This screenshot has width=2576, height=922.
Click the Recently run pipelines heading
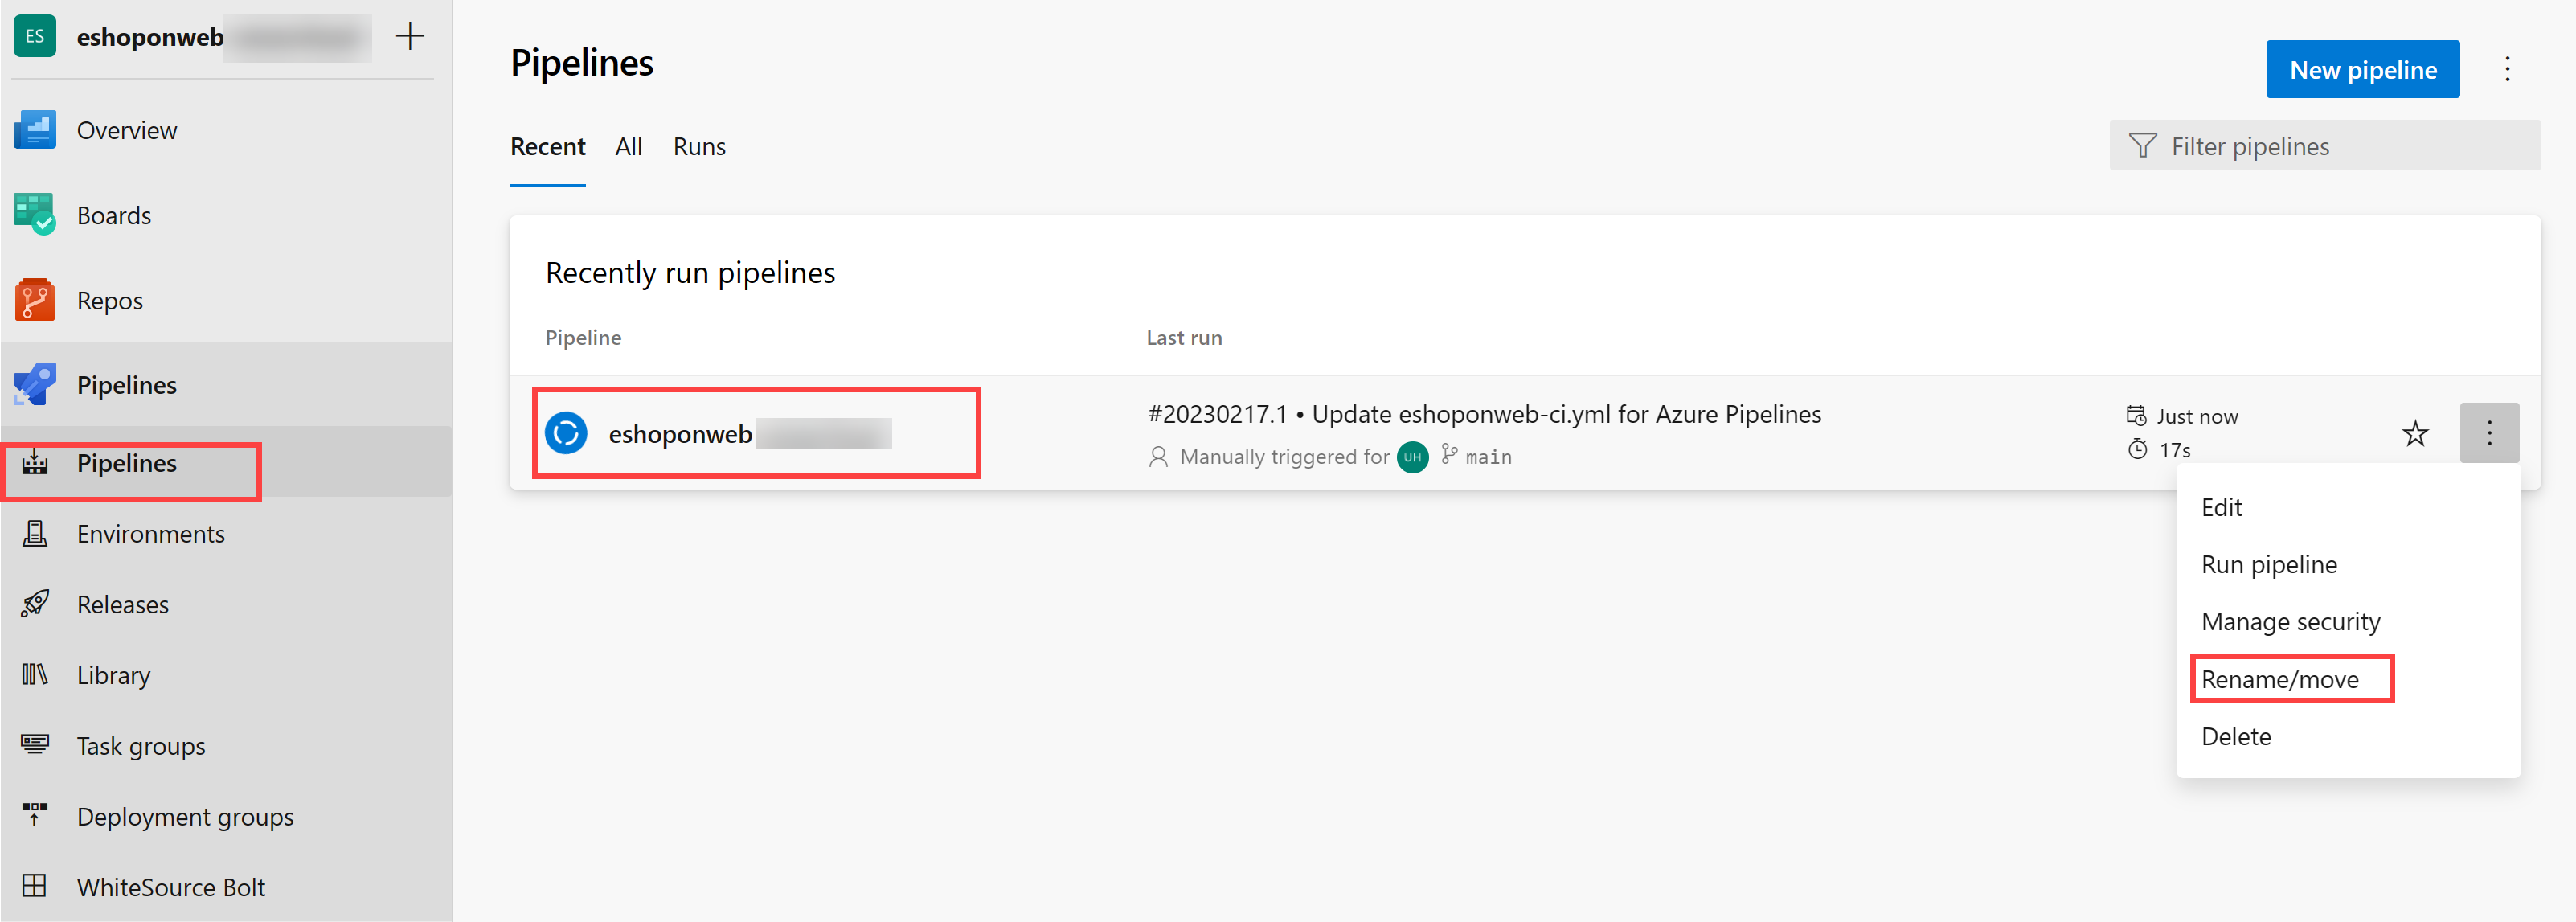tap(690, 272)
